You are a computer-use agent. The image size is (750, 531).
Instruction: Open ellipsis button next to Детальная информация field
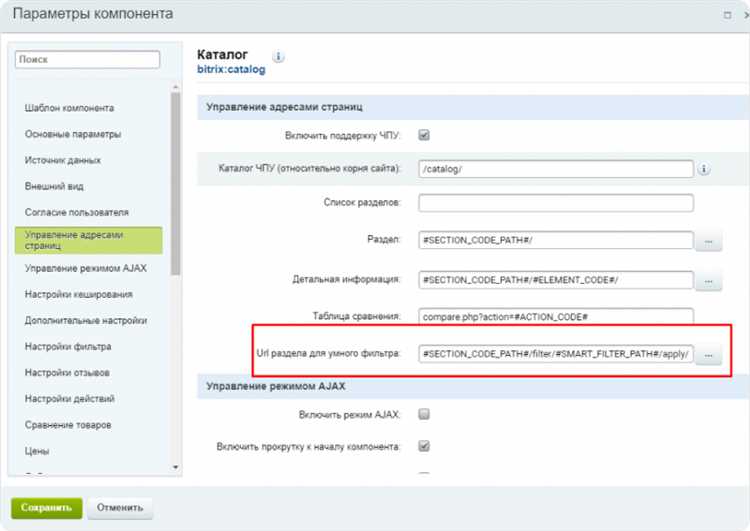(708, 281)
